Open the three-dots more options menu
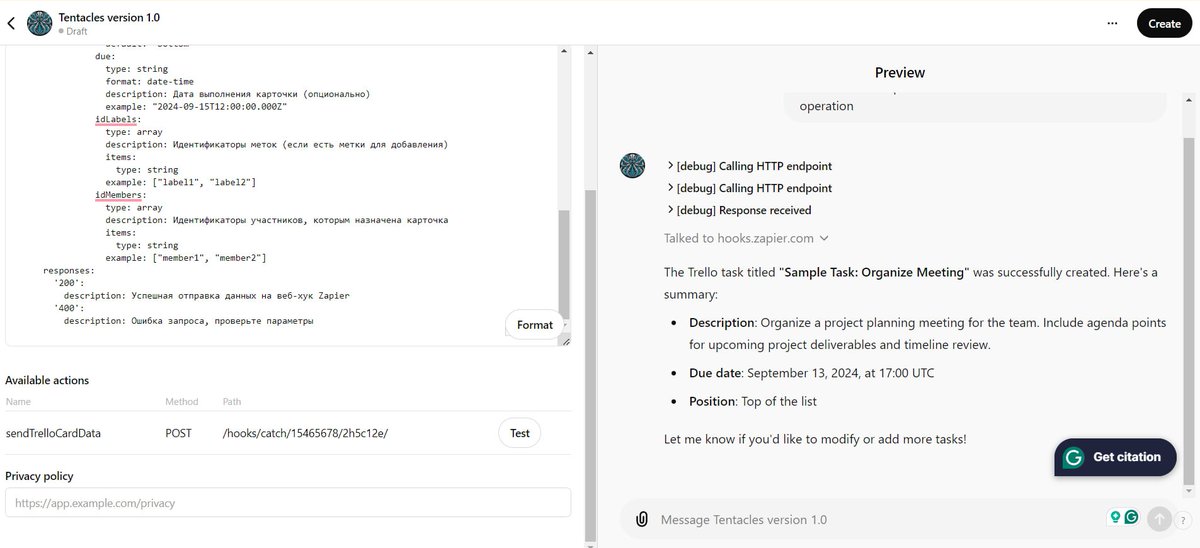This screenshot has width=1200, height=548. [1112, 23]
